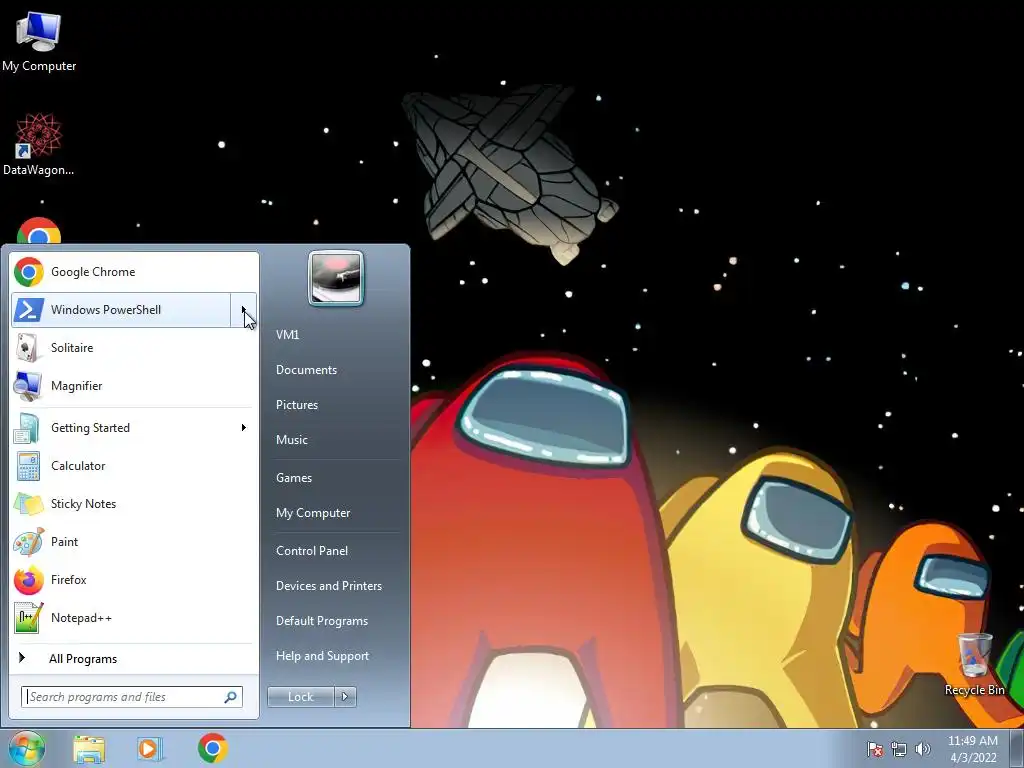Launch Magnifier tool
Image resolution: width=1024 pixels, height=768 pixels.
pos(134,385)
